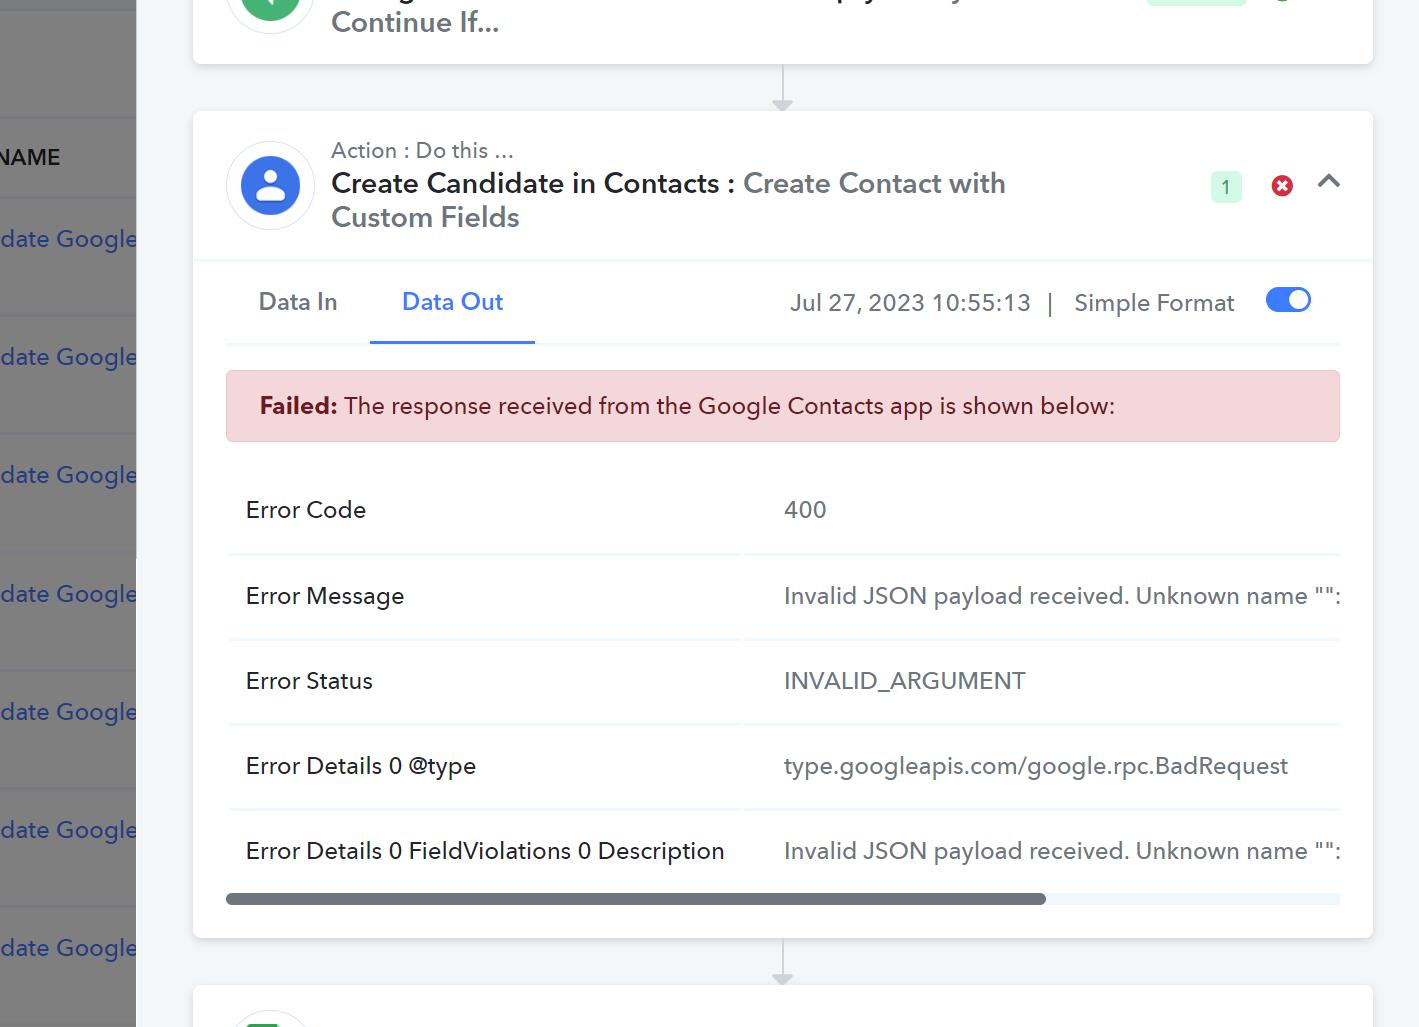Click the Failed response alert banner

point(783,406)
